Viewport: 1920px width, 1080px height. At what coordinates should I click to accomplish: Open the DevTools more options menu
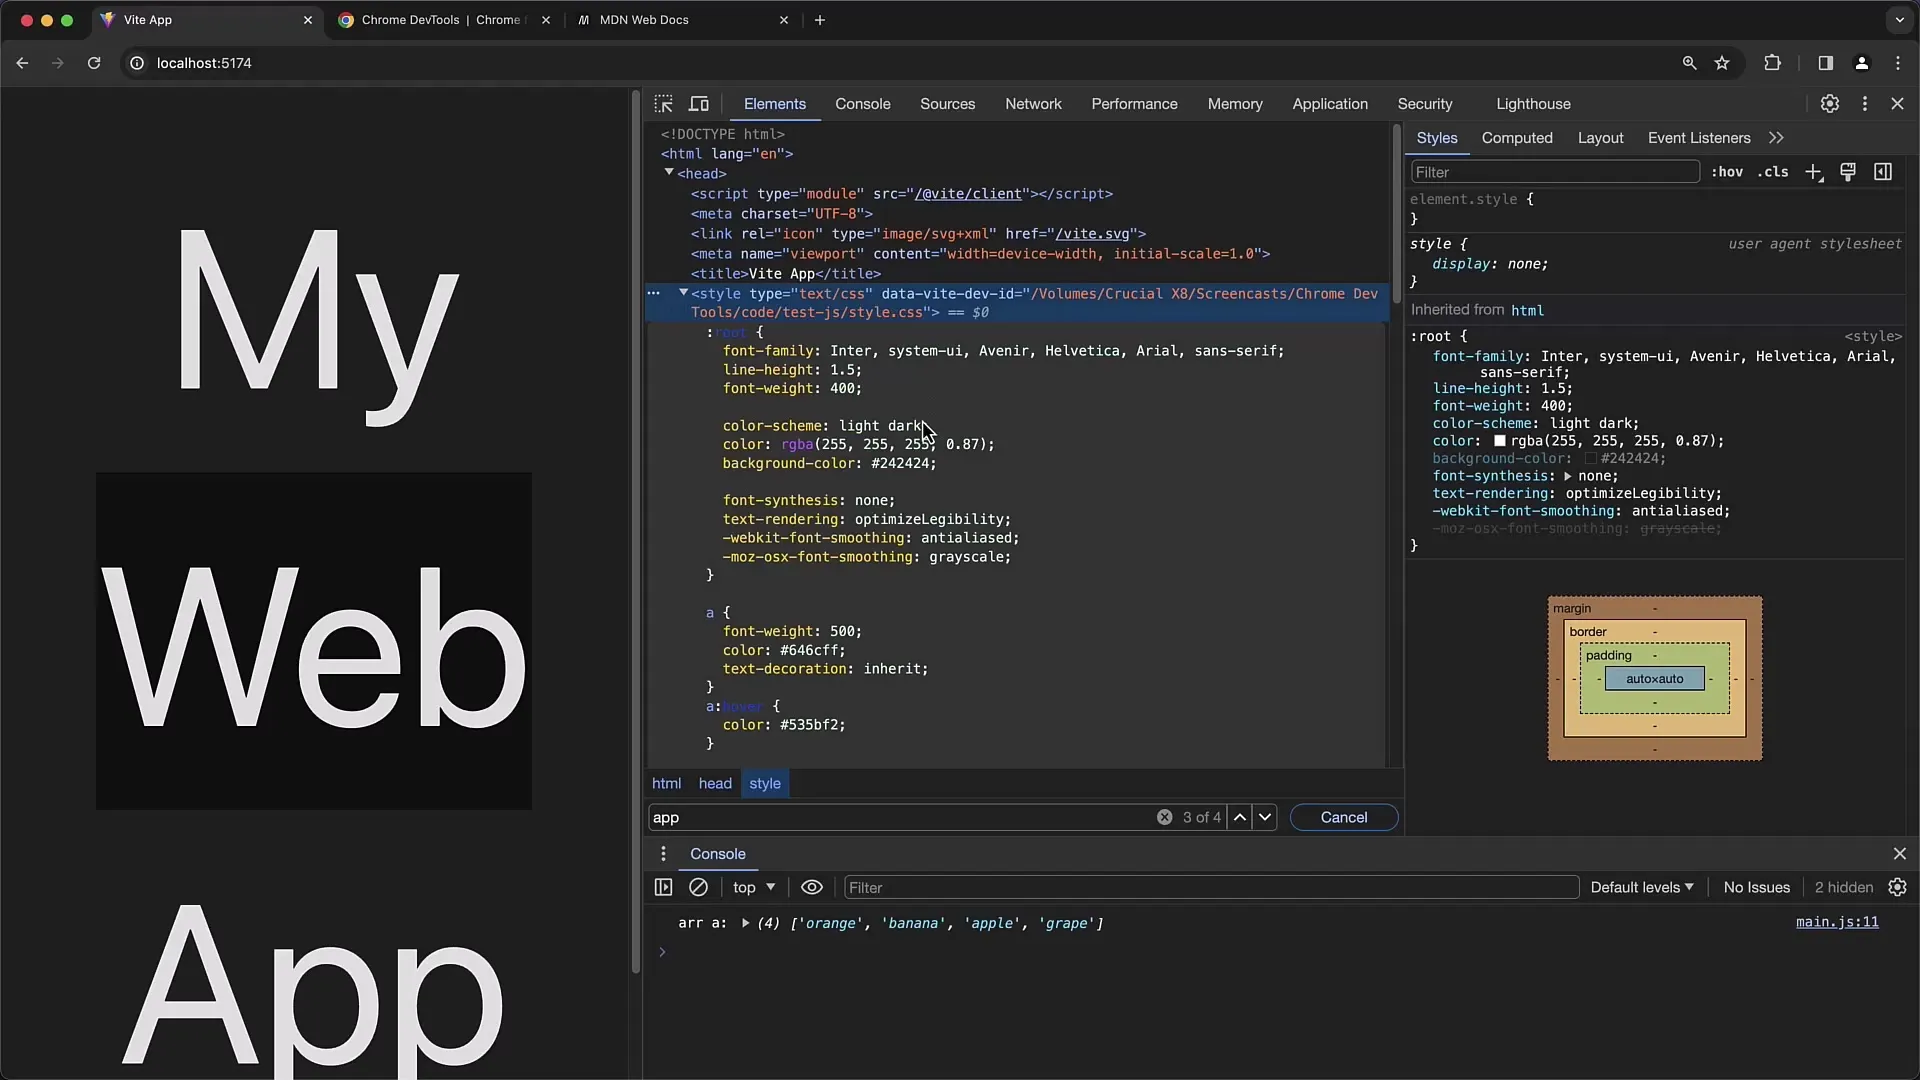1864,104
